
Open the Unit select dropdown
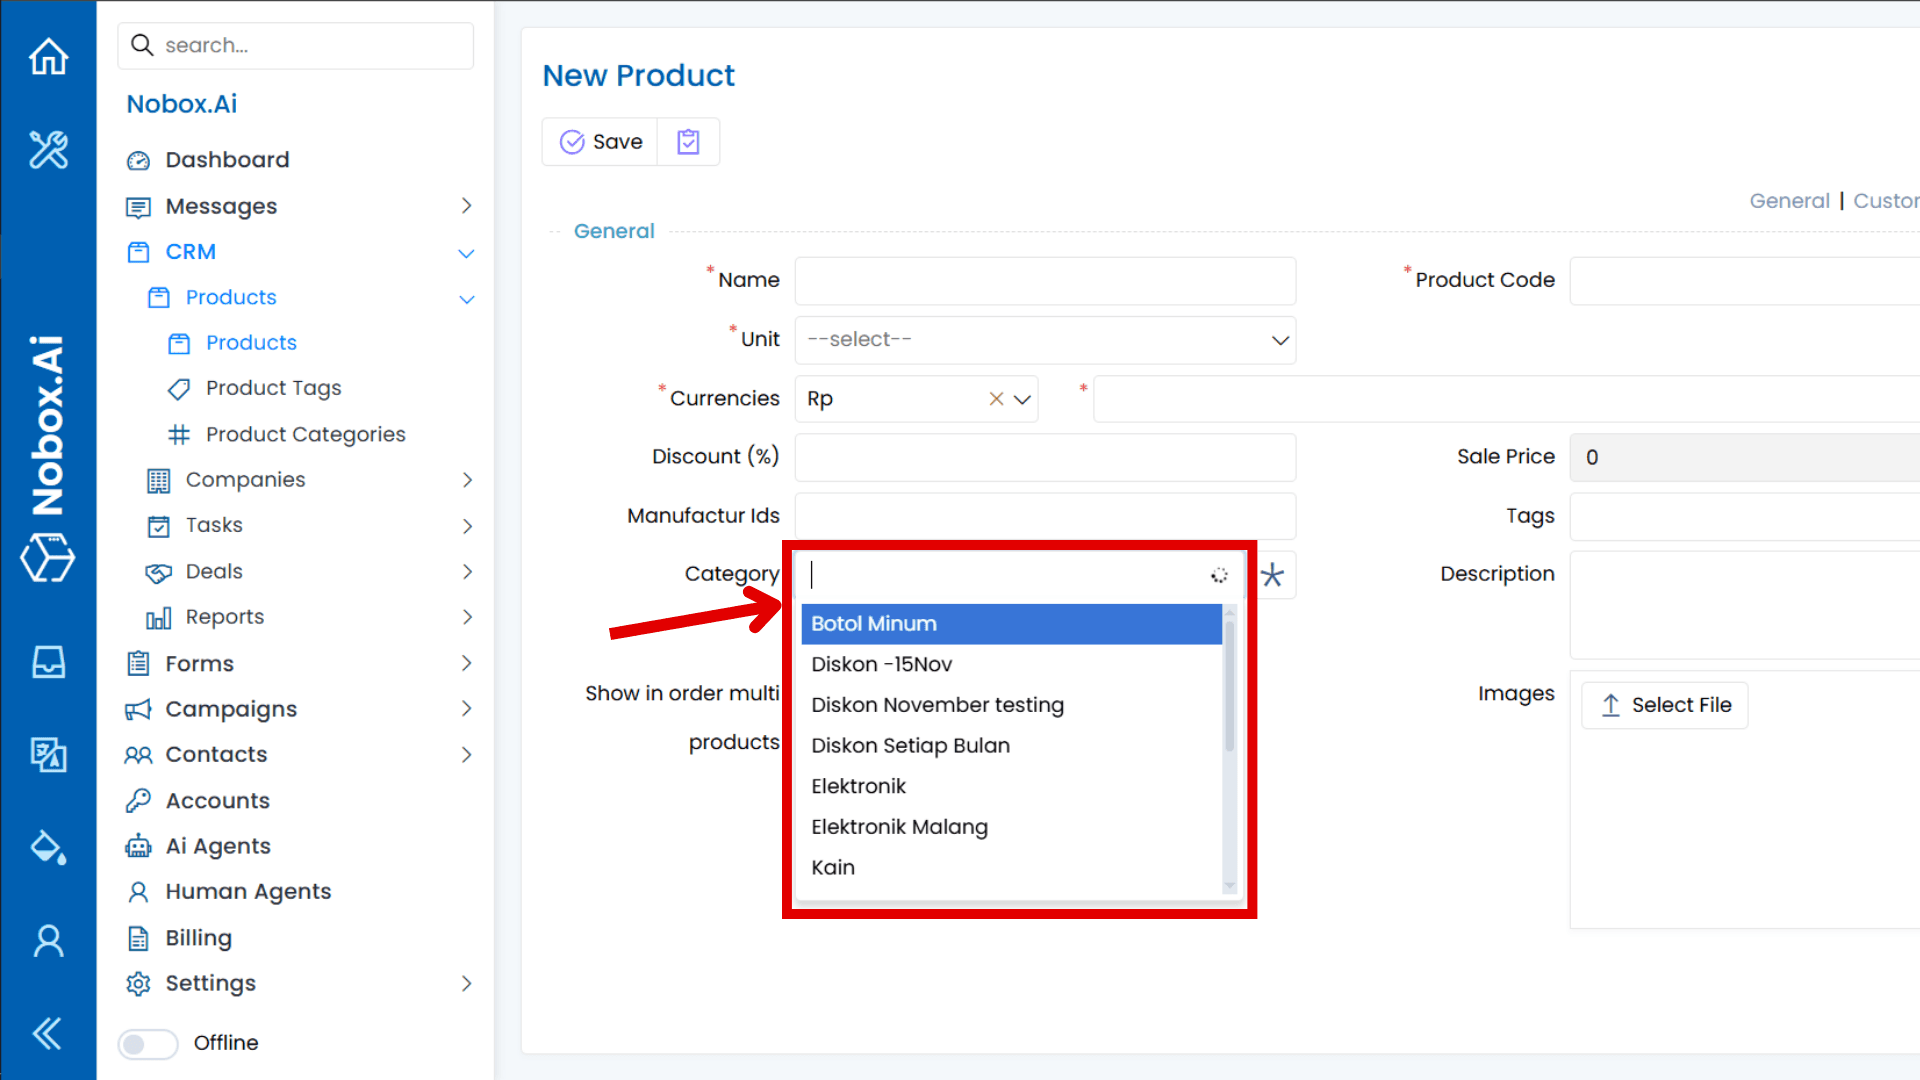[1280, 340]
